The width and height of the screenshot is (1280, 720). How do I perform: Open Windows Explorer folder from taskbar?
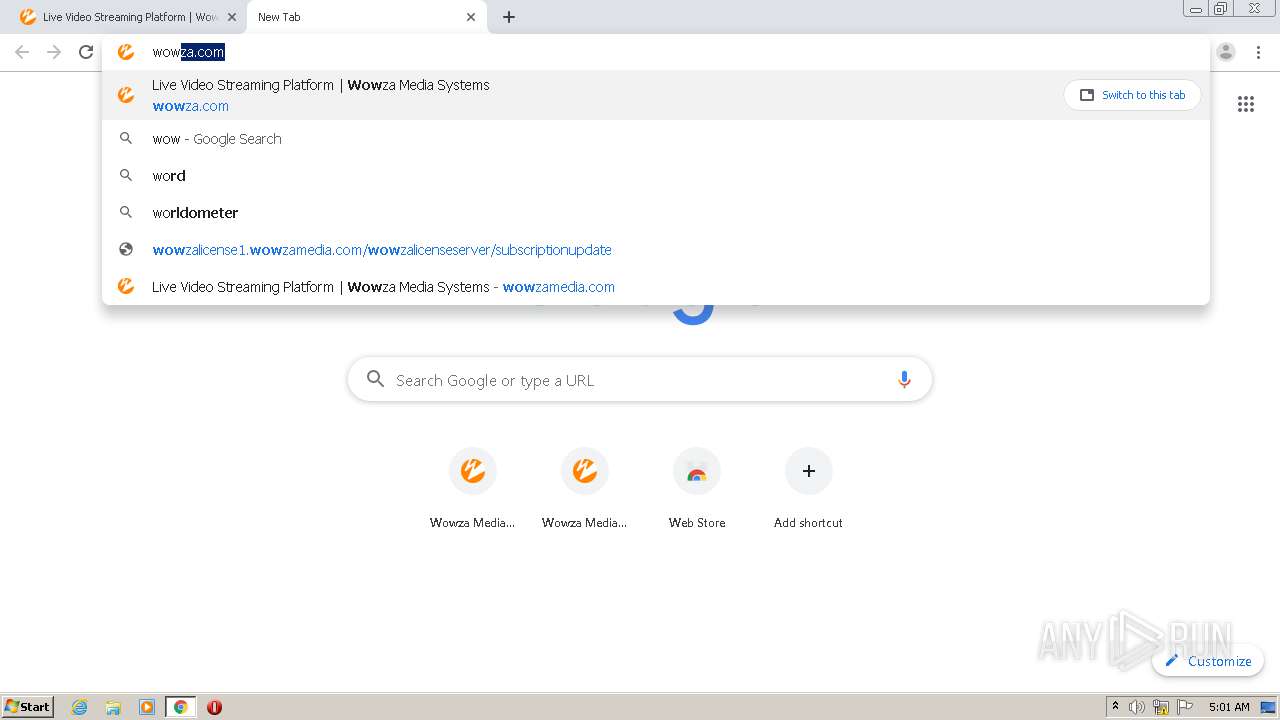pyautogui.click(x=113, y=707)
